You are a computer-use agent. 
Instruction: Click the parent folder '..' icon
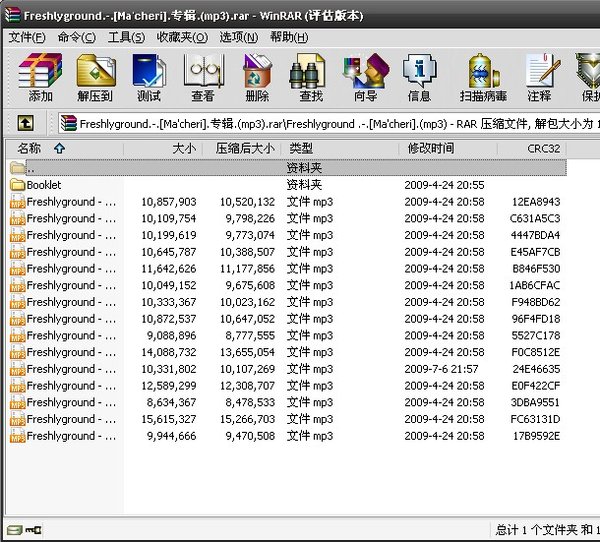17,168
